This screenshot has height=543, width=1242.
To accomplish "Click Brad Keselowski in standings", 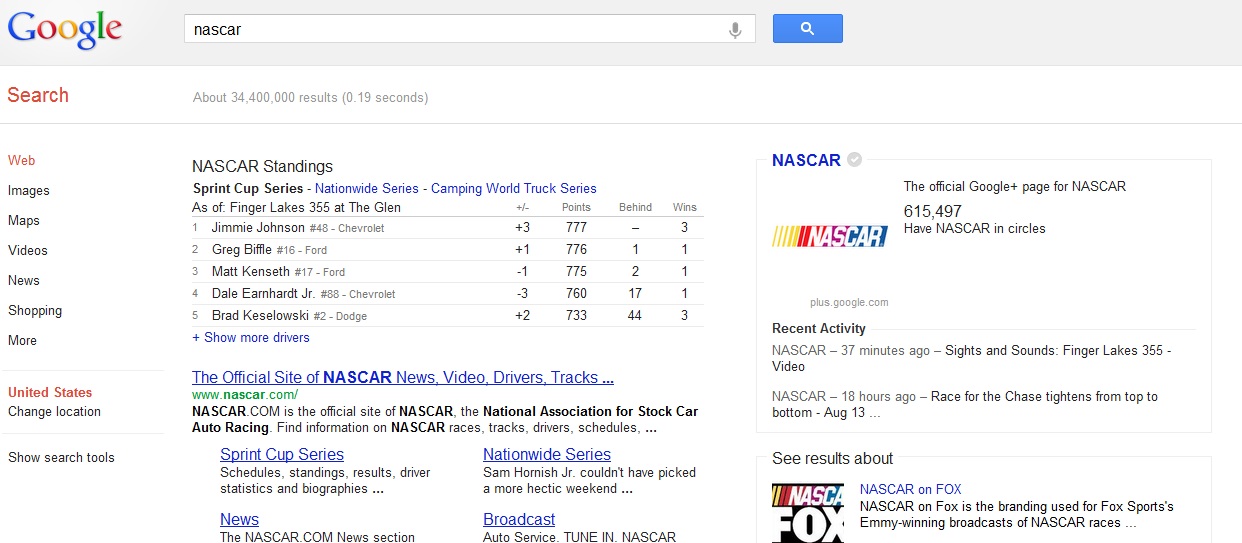I will pyautogui.click(x=260, y=315).
